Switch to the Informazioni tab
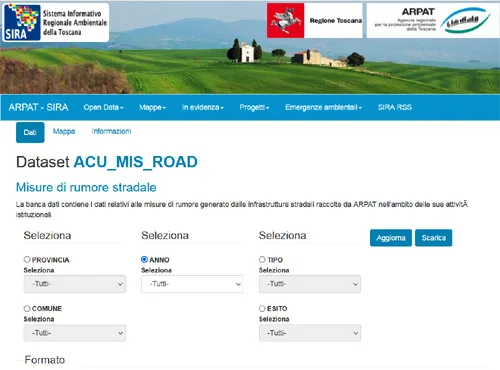 click(x=111, y=131)
